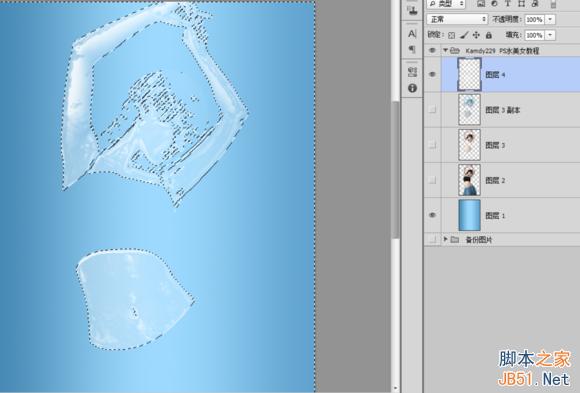
Task: Filter layers by text type icon
Action: pos(508,4)
